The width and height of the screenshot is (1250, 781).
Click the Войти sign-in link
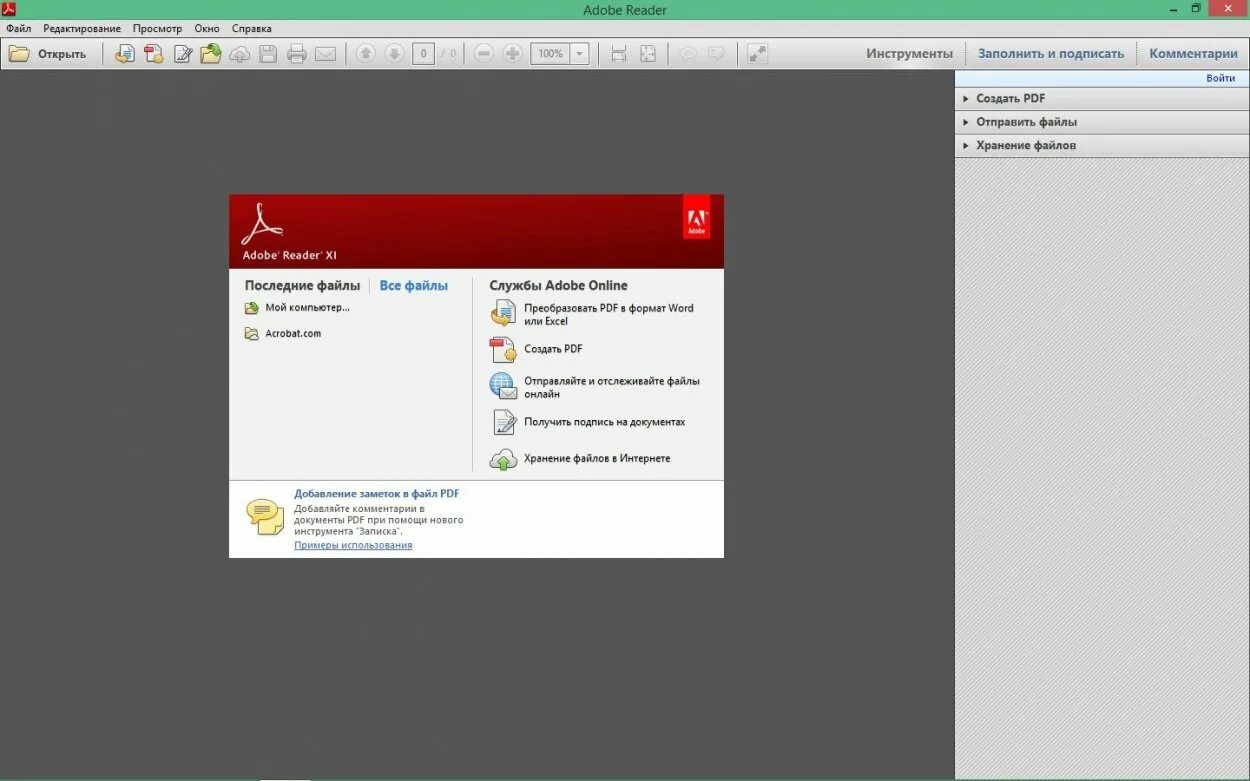click(x=1220, y=78)
